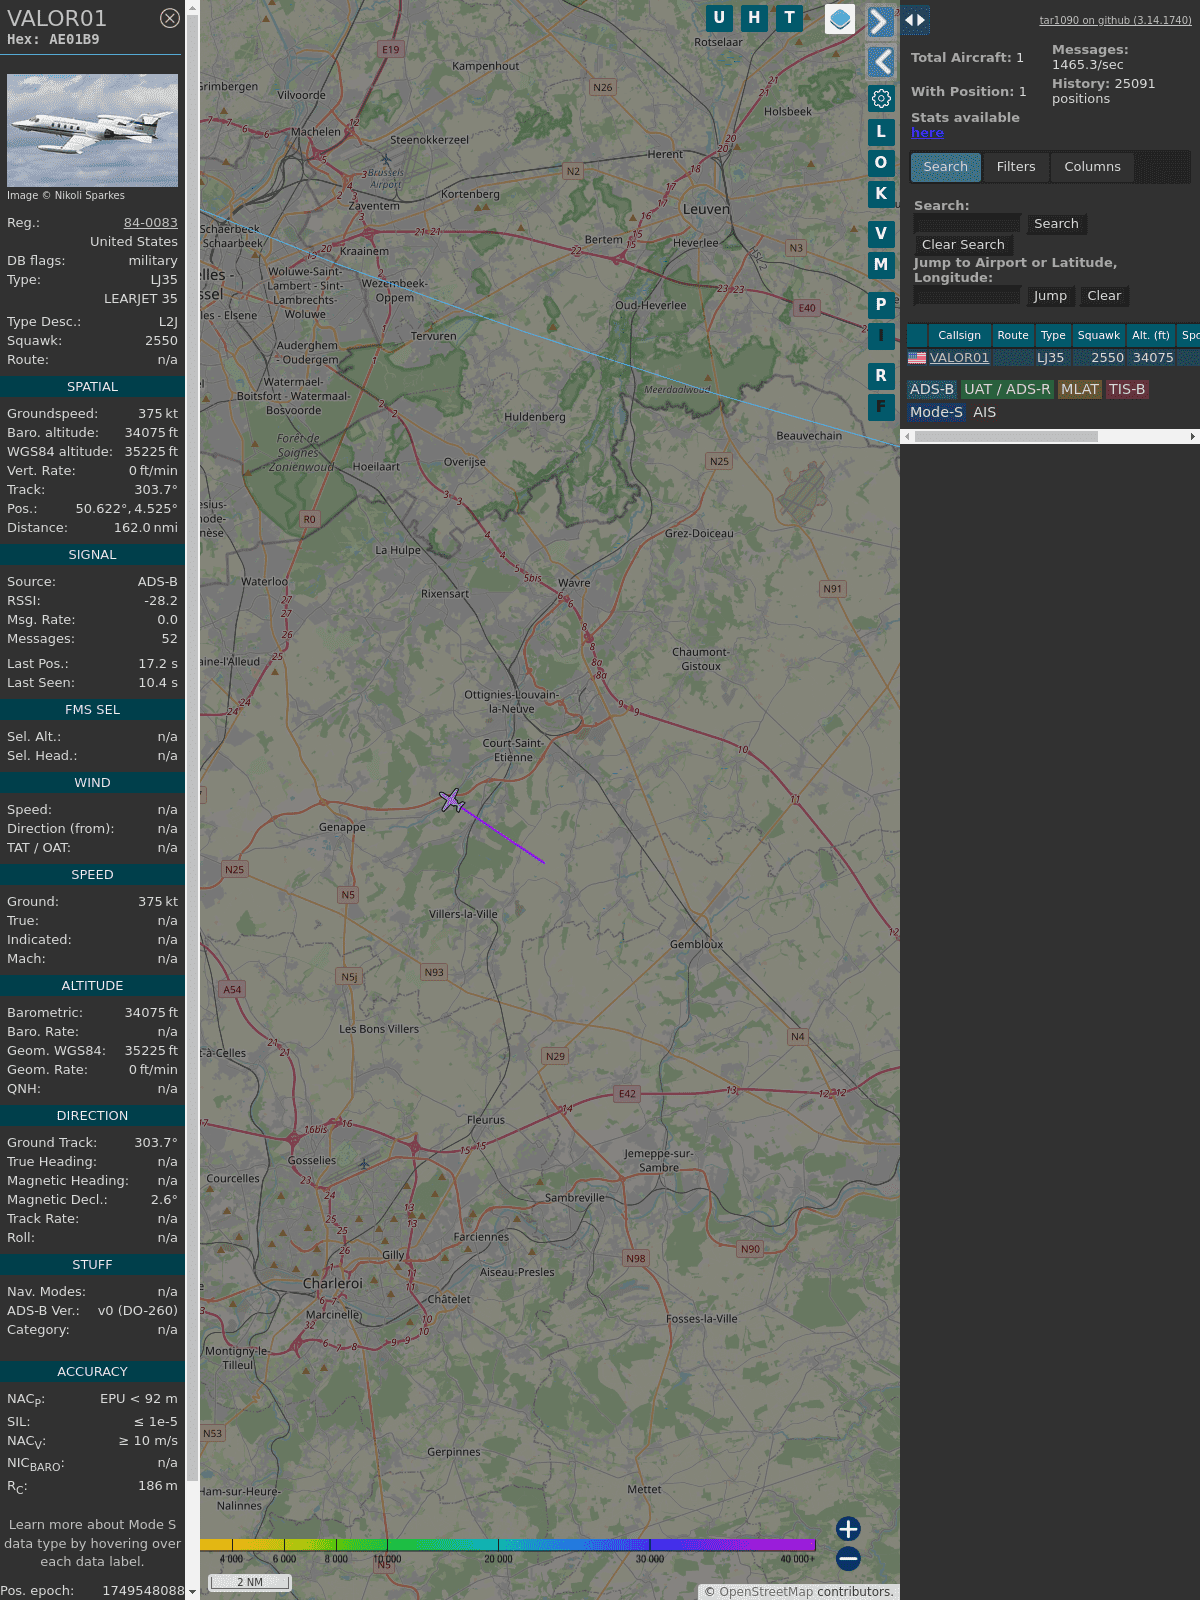Toggle Mode-S source legend
Viewport: 1200px width, 1600px height.
pyautogui.click(x=936, y=413)
